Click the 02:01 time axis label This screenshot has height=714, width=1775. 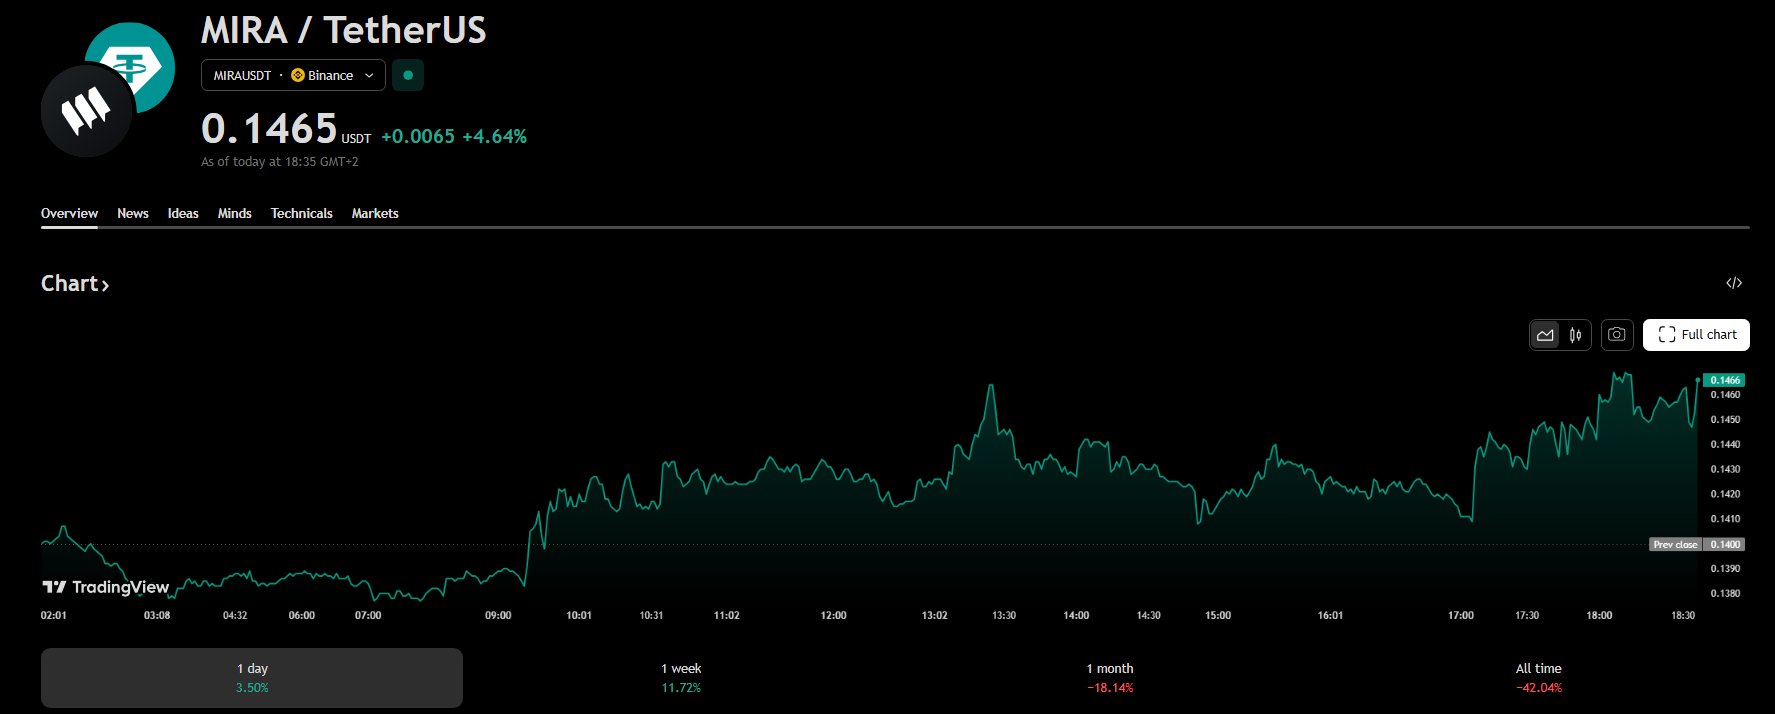coord(54,615)
